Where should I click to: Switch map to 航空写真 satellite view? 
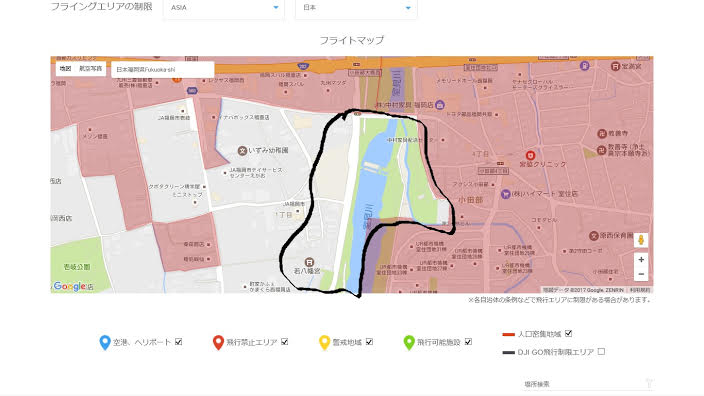90,69
